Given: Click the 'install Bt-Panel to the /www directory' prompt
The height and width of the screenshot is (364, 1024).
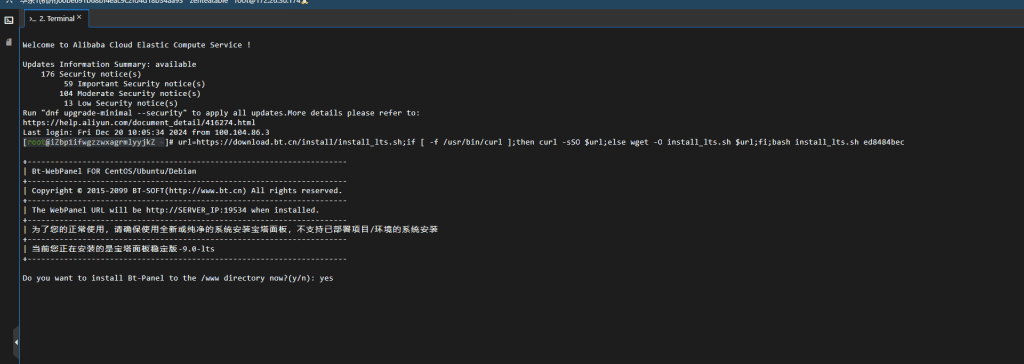Looking at the screenshot, I should pyautogui.click(x=178, y=278).
